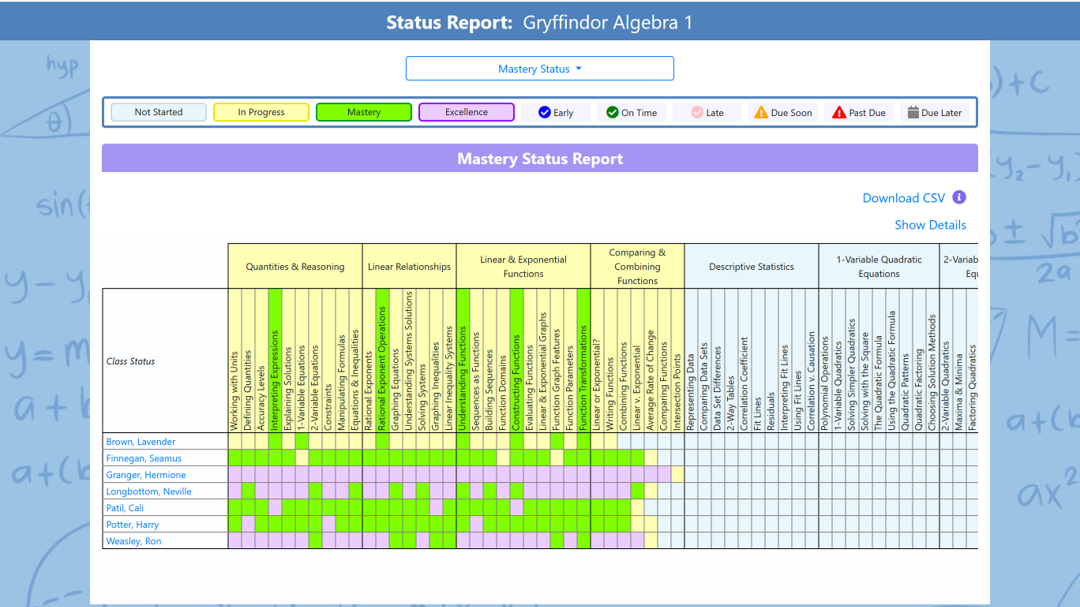Open the Mastery Status dropdown
The image size is (1080, 607).
coord(539,69)
